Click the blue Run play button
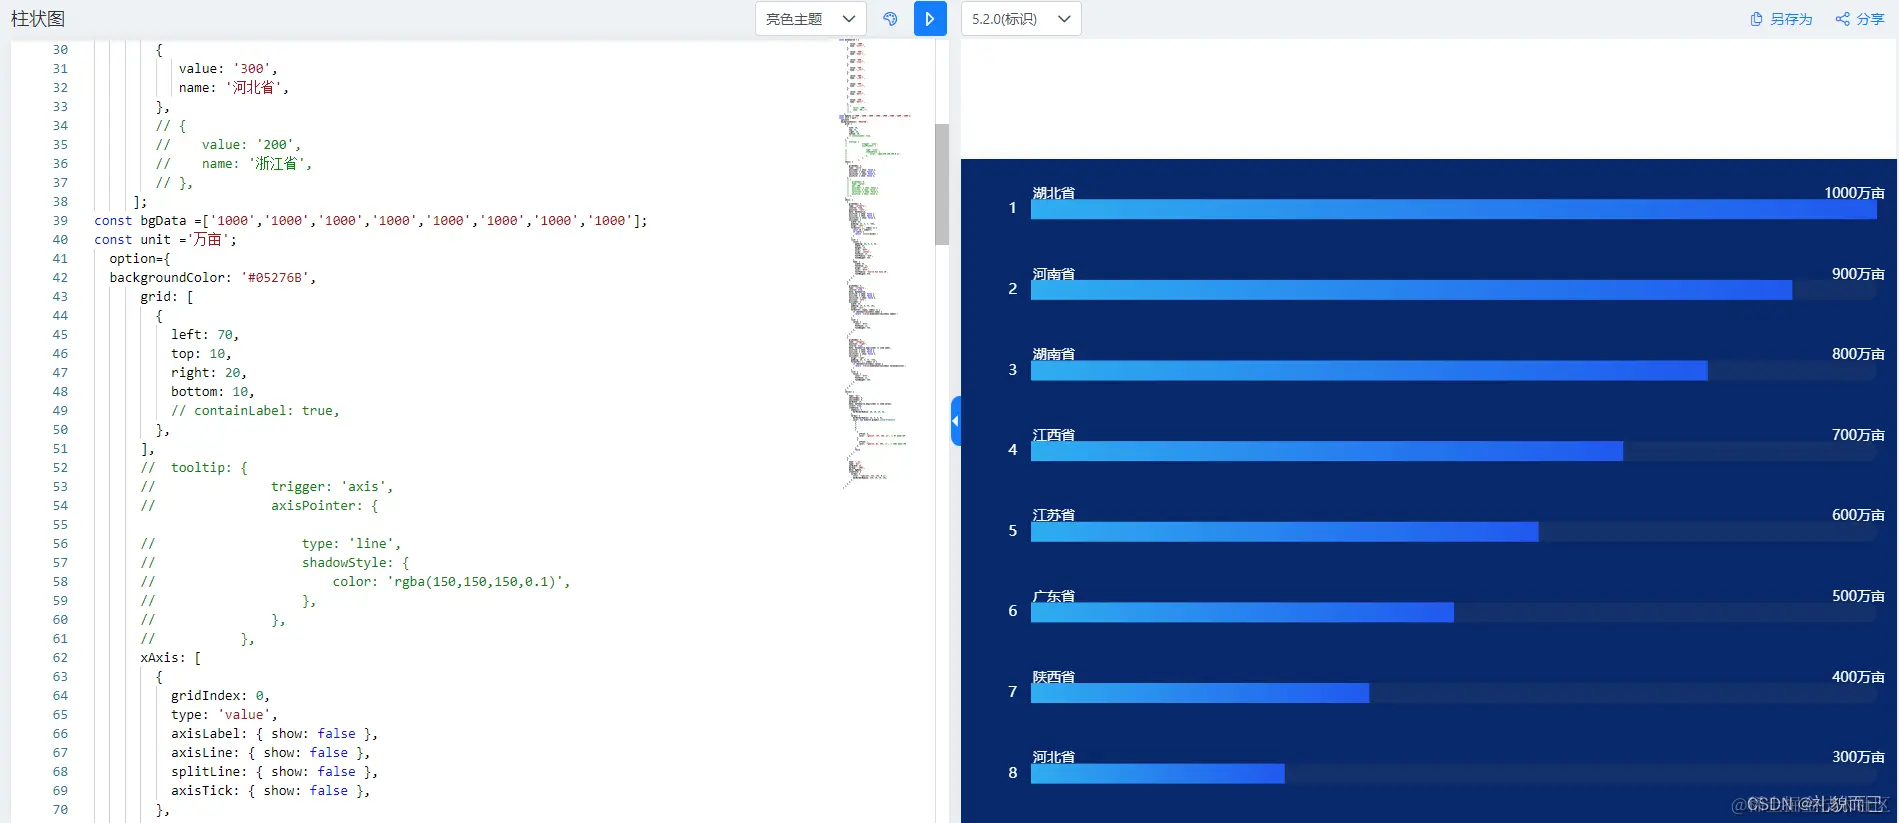 930,19
